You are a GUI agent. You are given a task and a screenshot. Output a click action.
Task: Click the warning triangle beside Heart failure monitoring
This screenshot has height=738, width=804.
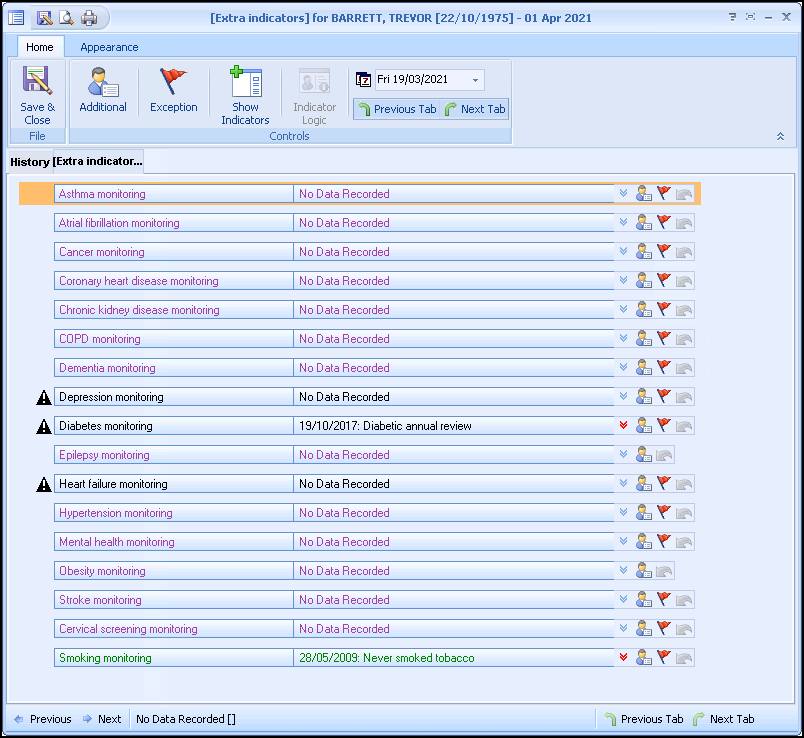click(43, 485)
